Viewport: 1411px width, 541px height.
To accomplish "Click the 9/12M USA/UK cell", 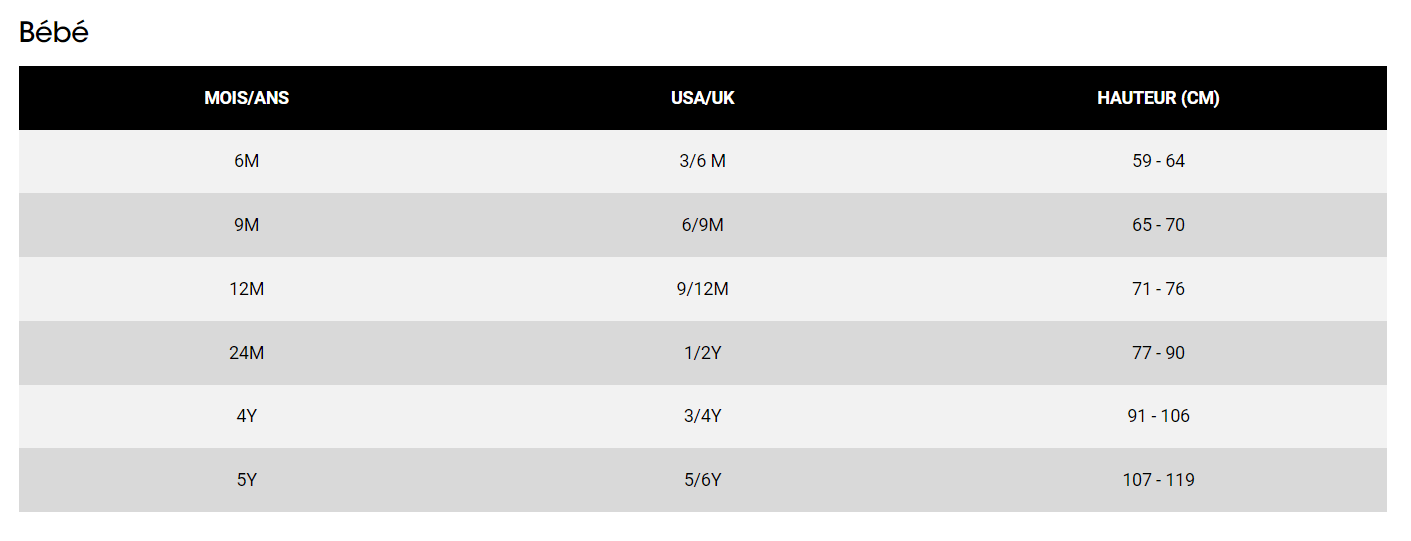I will [x=702, y=289].
